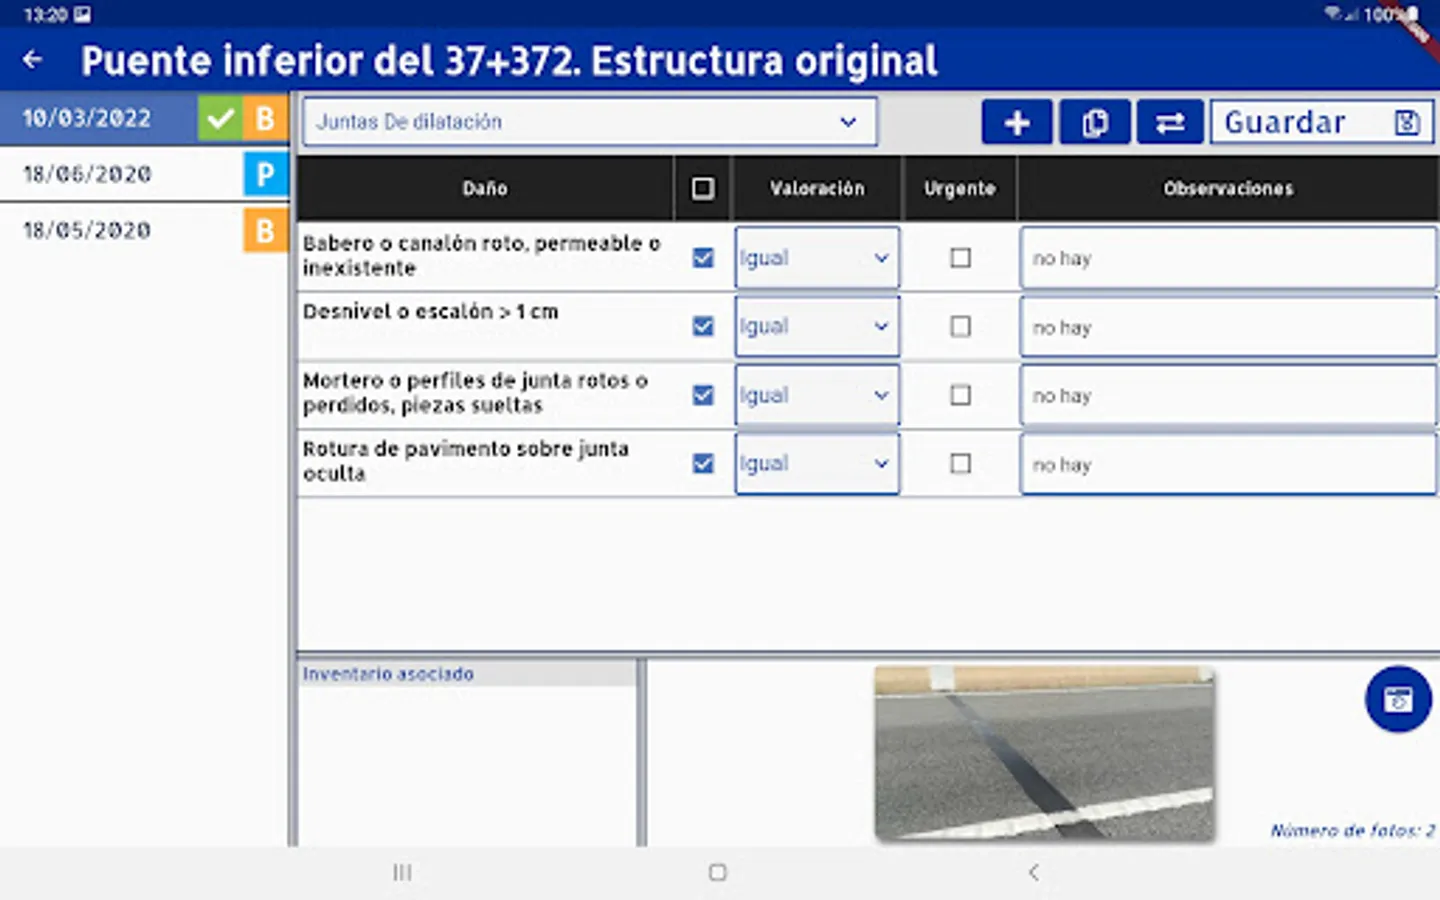This screenshot has width=1440, height=900.
Task: Open the Valoración dropdown for 'Babero o canalón roto'
Action: tap(816, 257)
